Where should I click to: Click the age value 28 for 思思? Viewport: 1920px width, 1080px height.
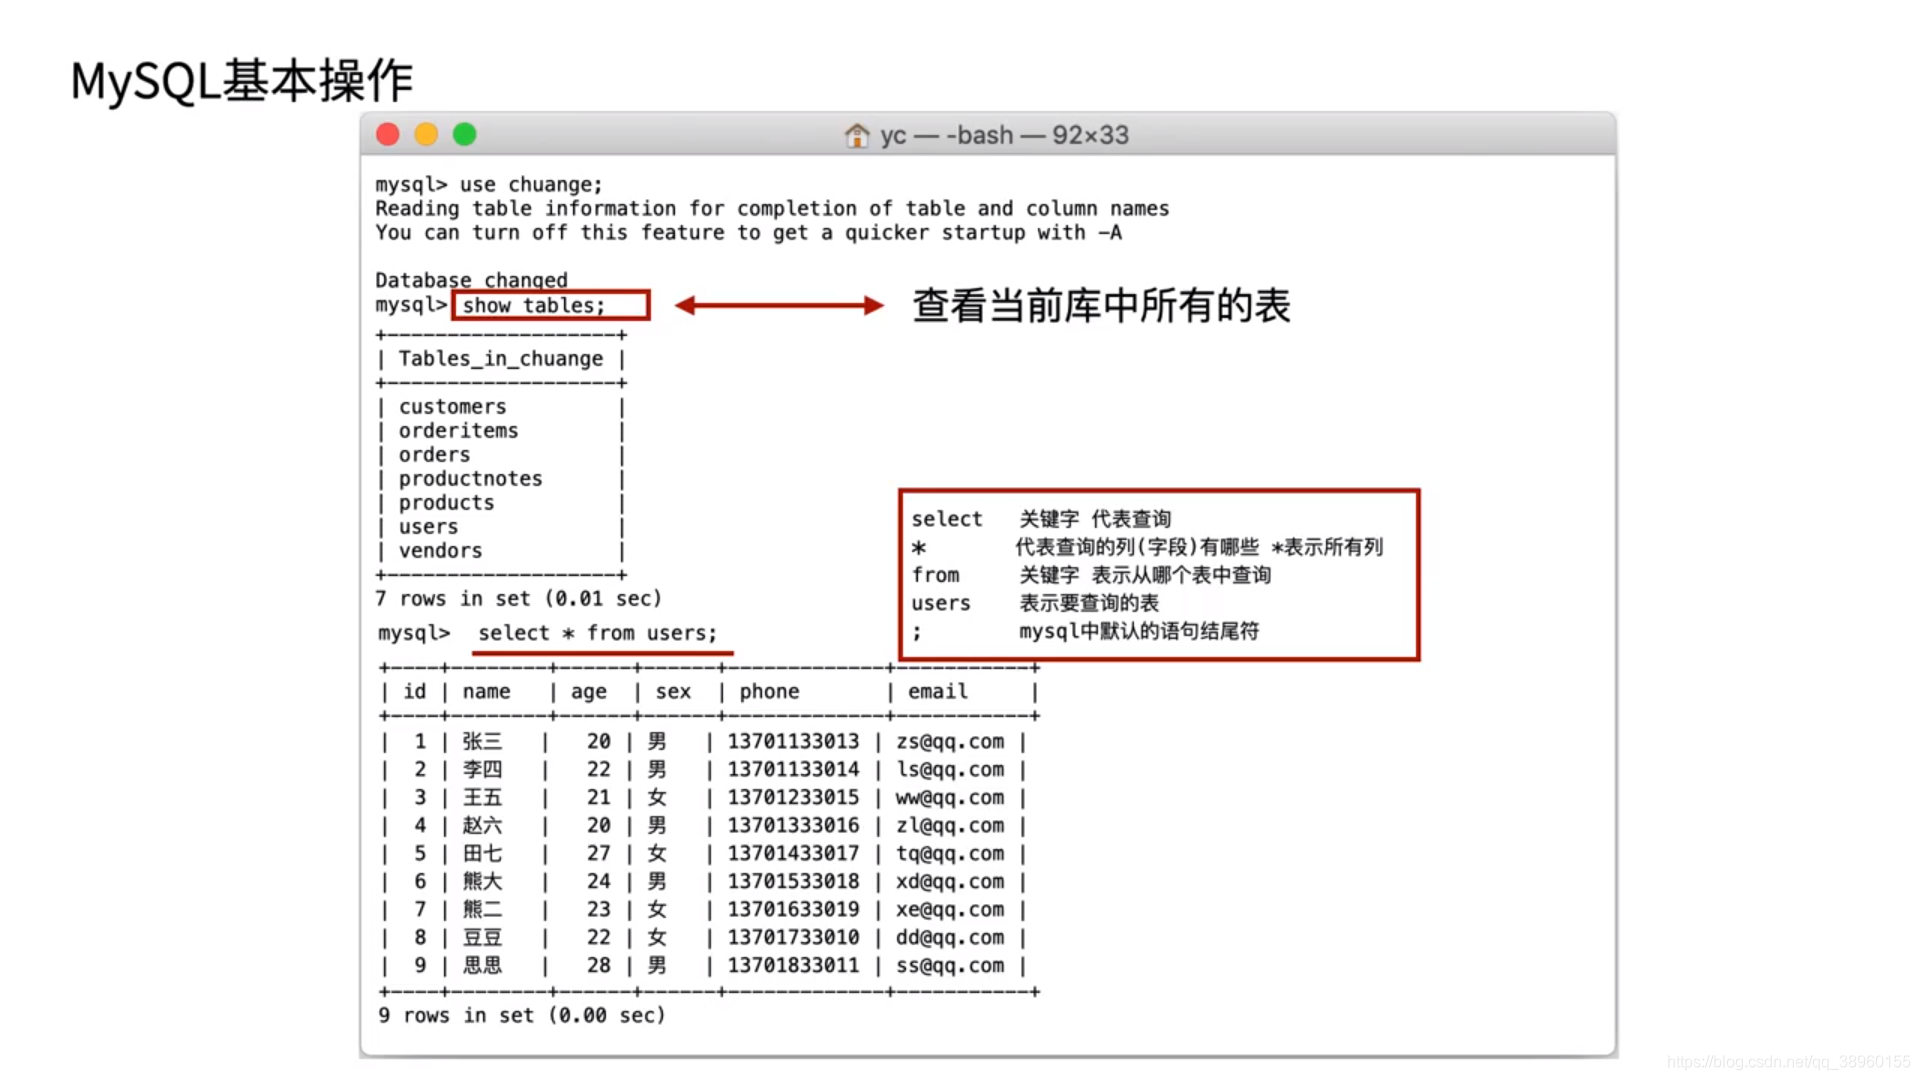[598, 966]
